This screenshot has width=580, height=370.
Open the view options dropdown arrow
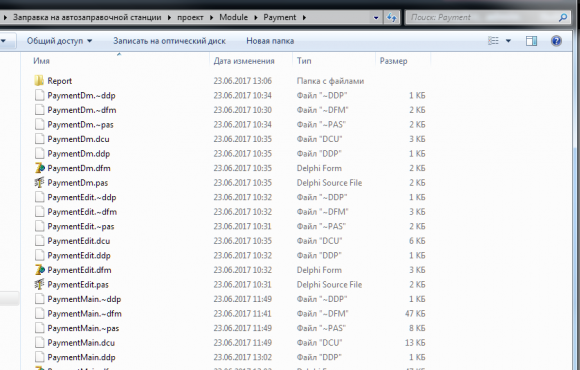508,41
